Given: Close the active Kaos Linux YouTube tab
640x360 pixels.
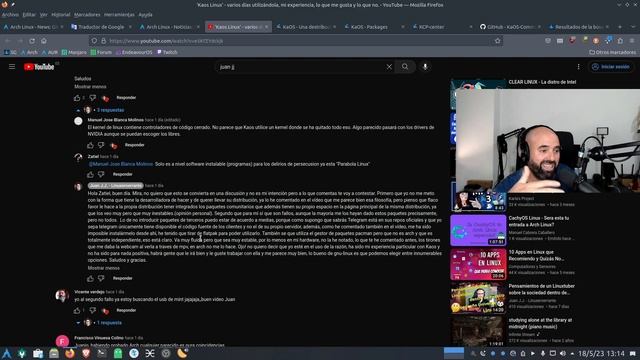Looking at the screenshot, I should (267, 27).
